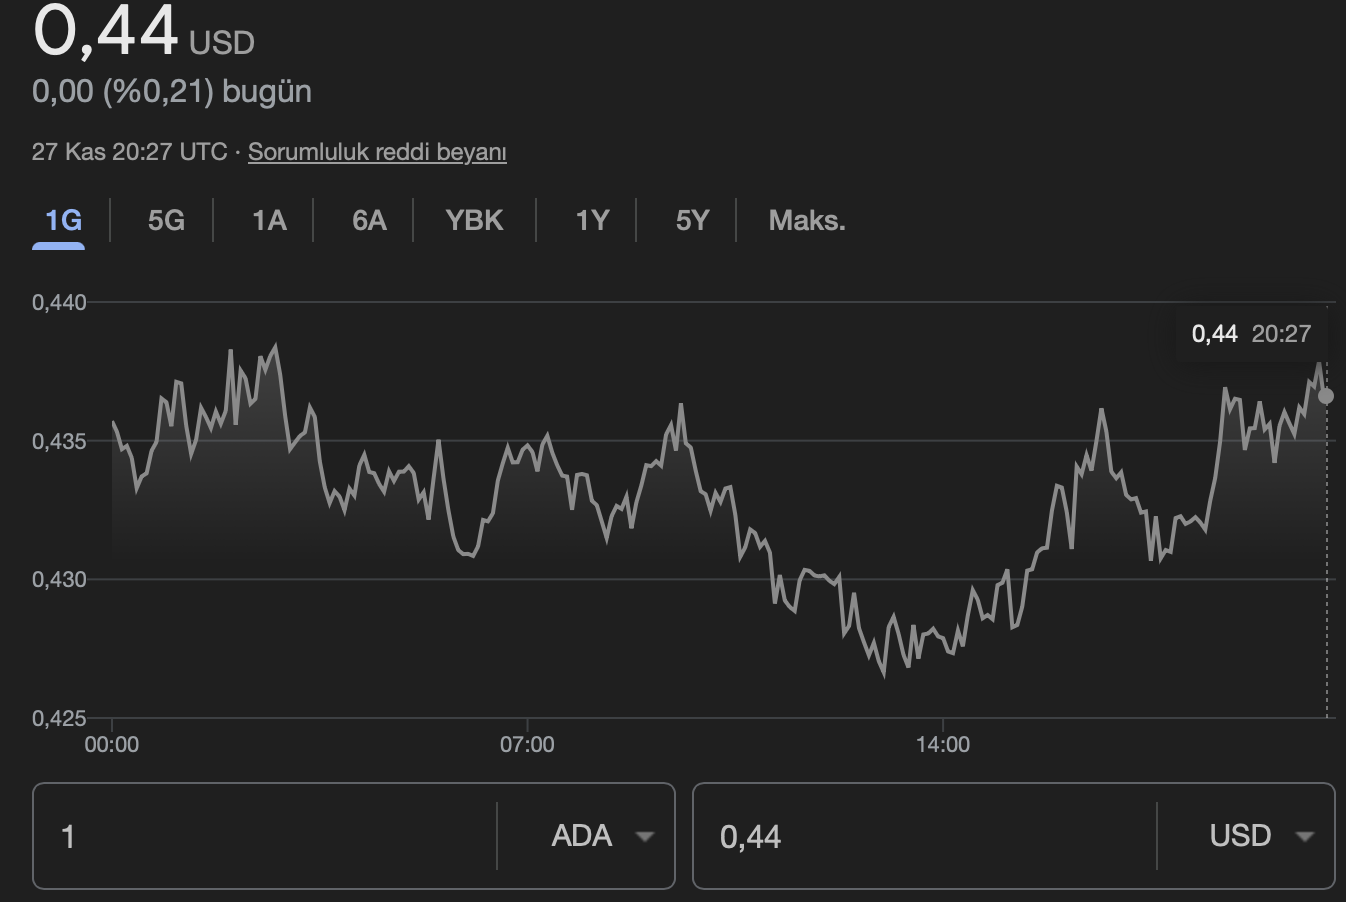This screenshot has width=1346, height=902.
Task: Click the 14:00 time axis label
Action: point(945,744)
